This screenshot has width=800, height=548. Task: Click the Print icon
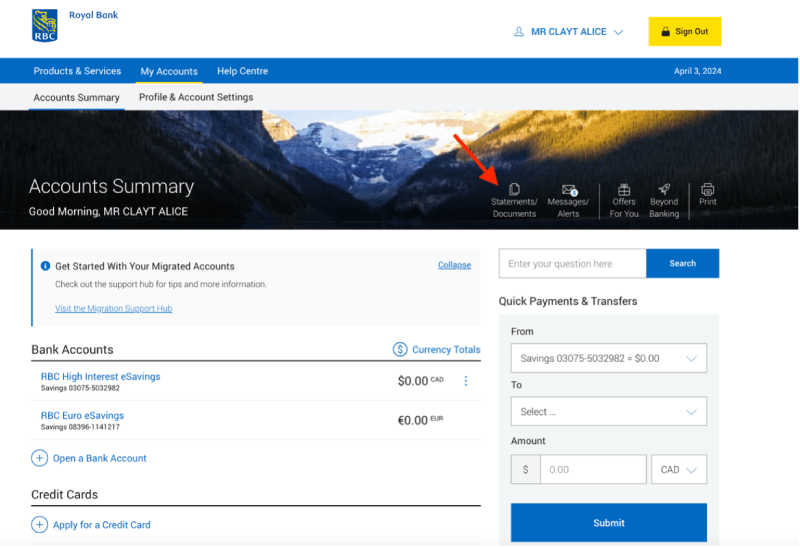click(x=708, y=189)
